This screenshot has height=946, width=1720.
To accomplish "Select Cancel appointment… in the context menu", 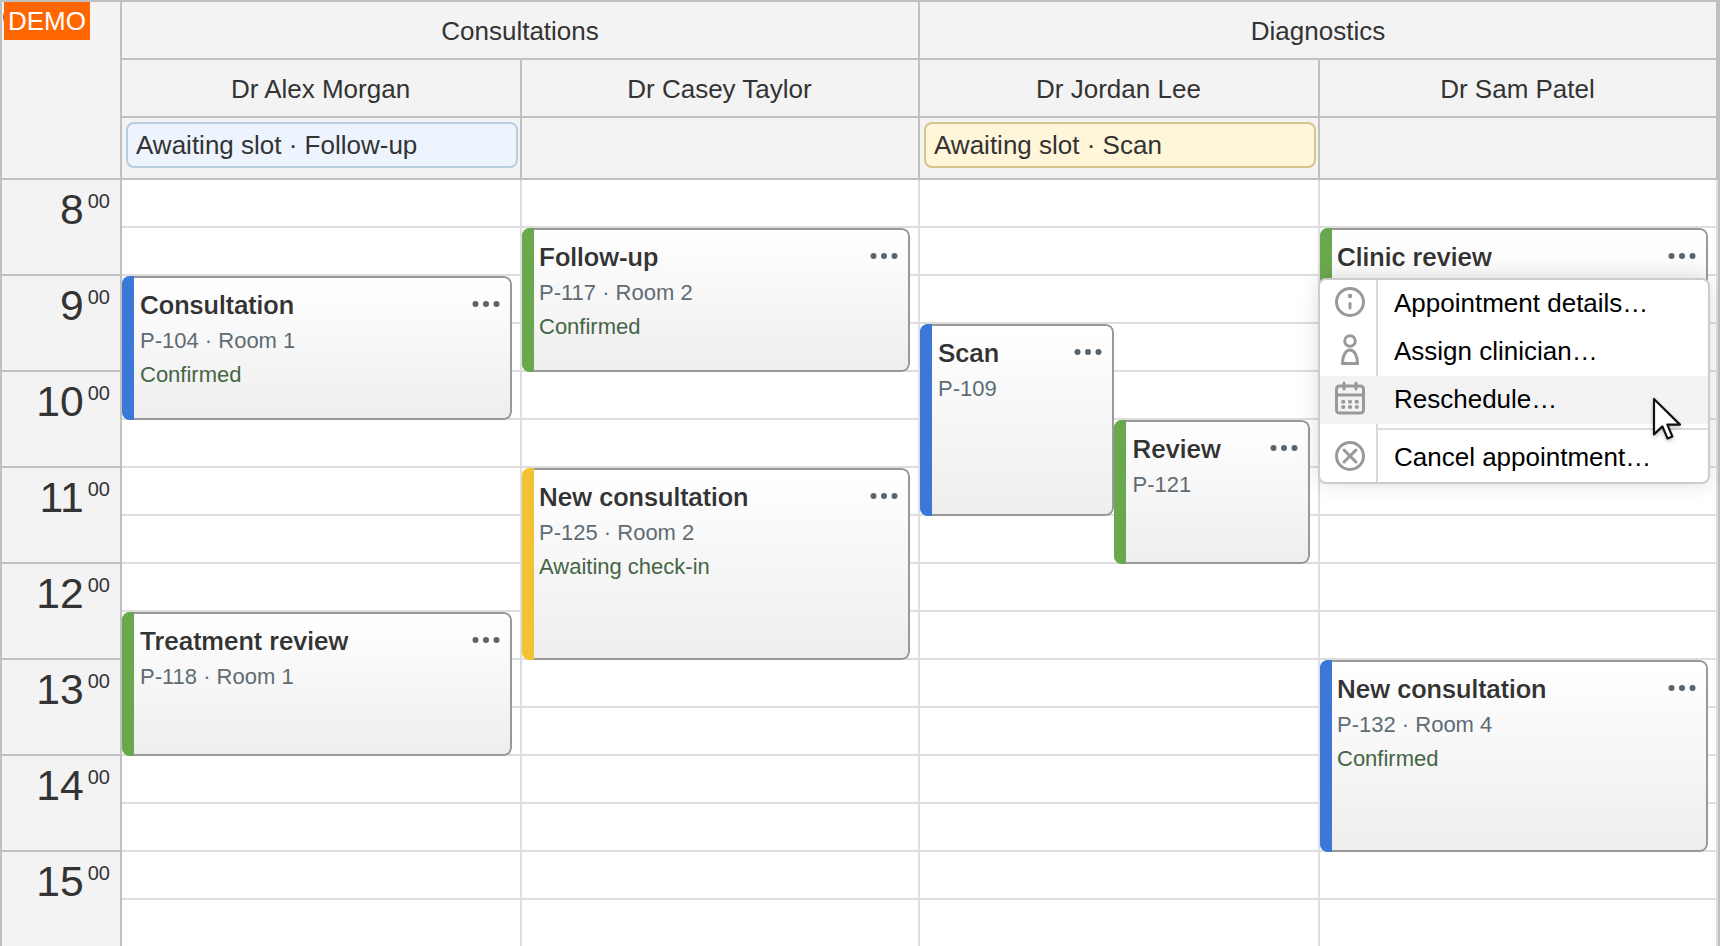I will [1514, 457].
